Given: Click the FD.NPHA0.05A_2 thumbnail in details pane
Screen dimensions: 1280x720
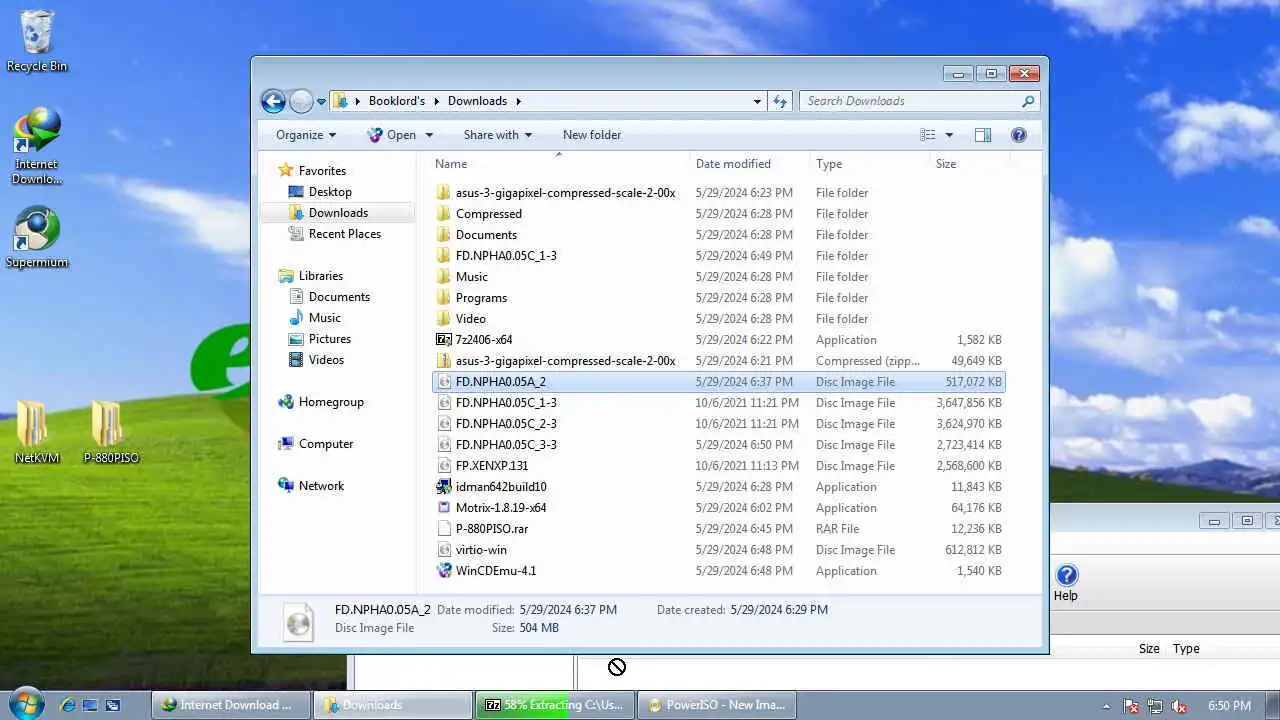Looking at the screenshot, I should pyautogui.click(x=298, y=620).
